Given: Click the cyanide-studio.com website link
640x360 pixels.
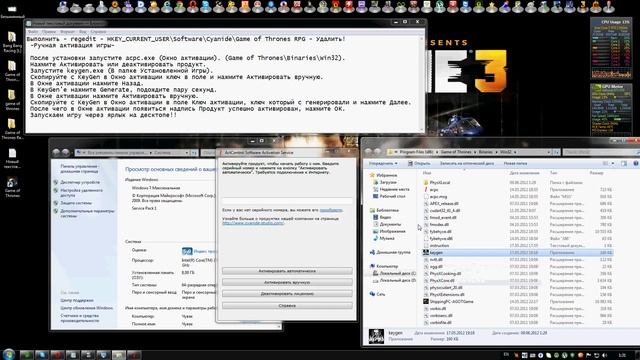Looking at the screenshot, I should tap(253, 223).
